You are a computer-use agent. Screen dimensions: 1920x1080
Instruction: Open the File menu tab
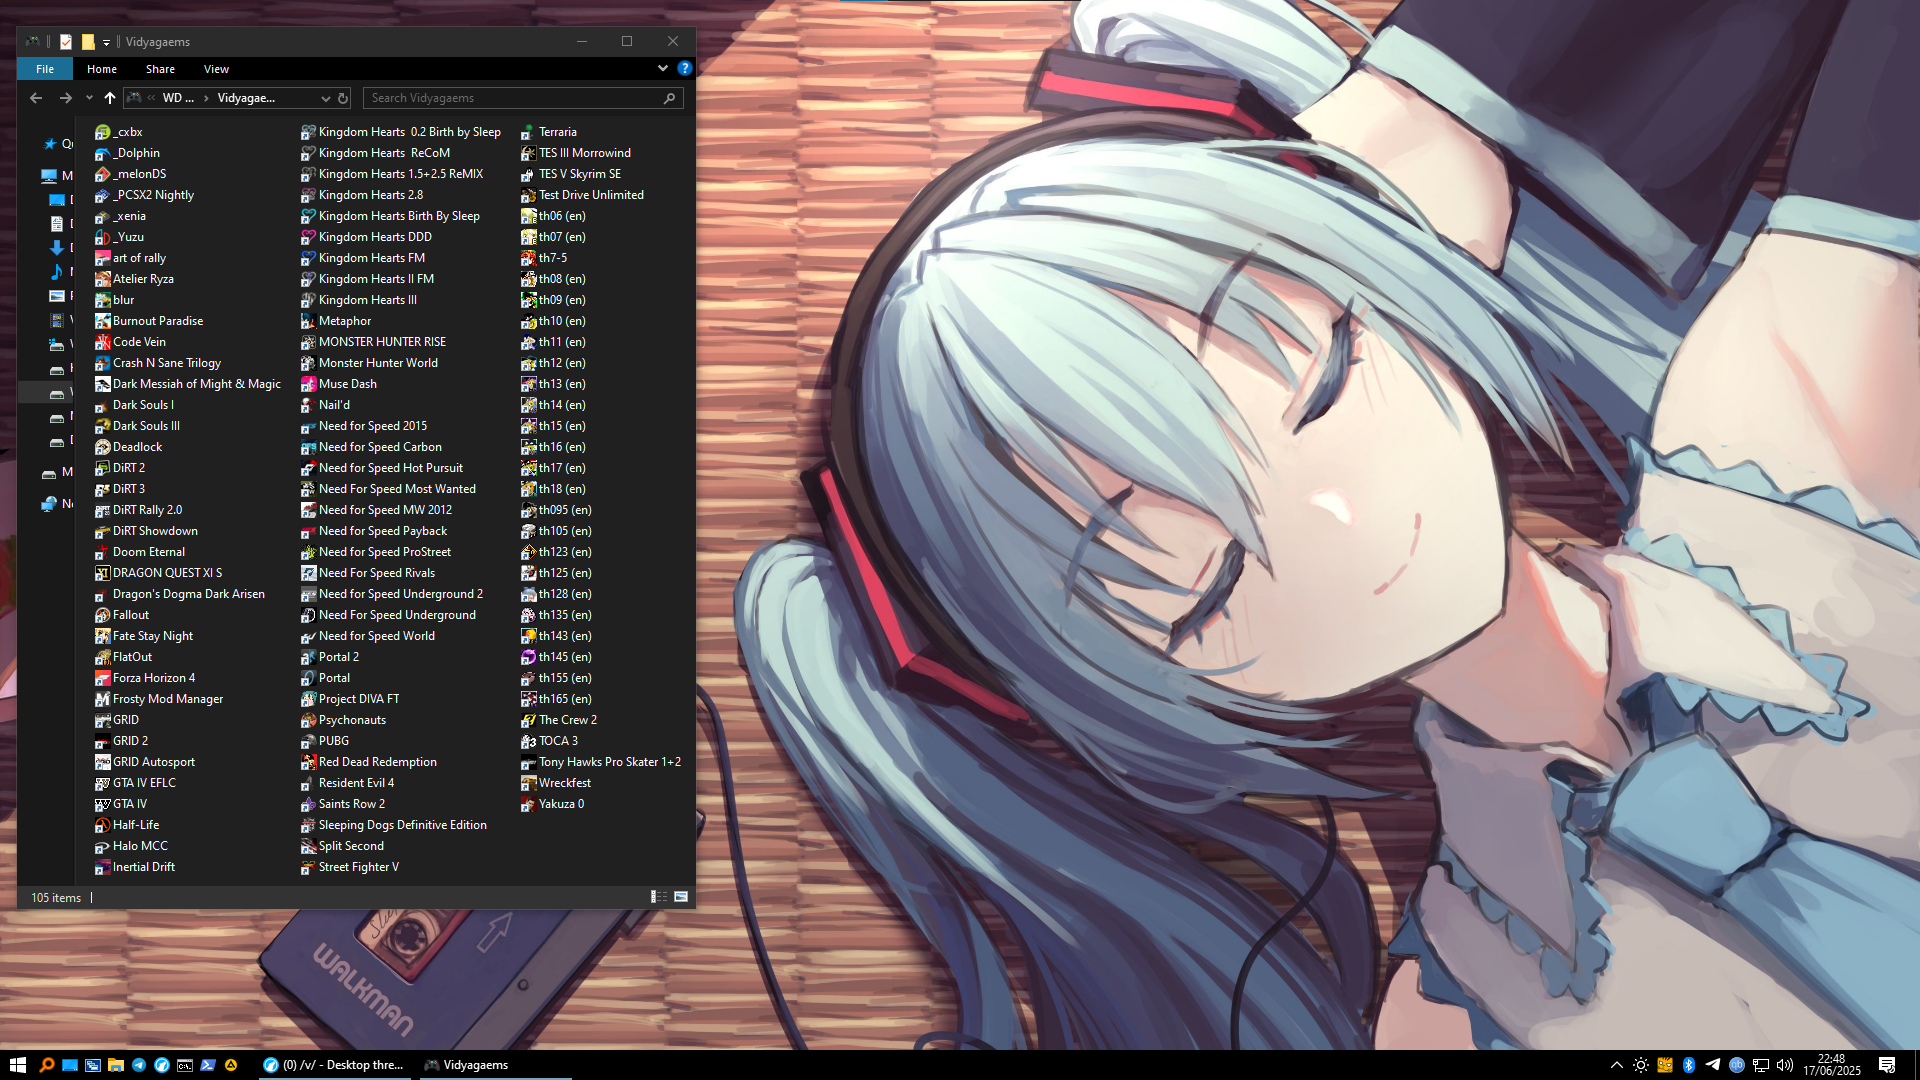(45, 69)
